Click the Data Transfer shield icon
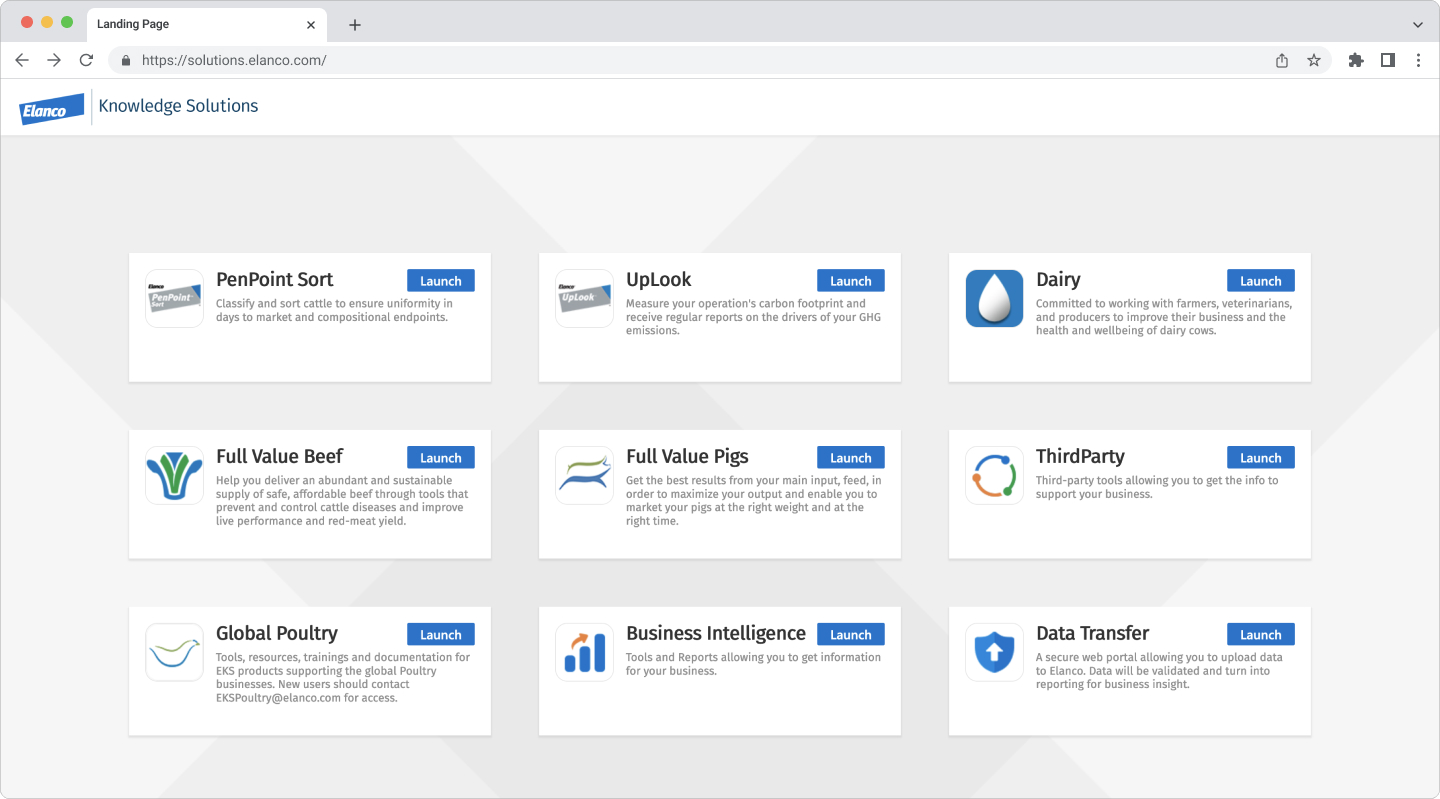Screen dimensions: 1440x799 (x=994, y=652)
